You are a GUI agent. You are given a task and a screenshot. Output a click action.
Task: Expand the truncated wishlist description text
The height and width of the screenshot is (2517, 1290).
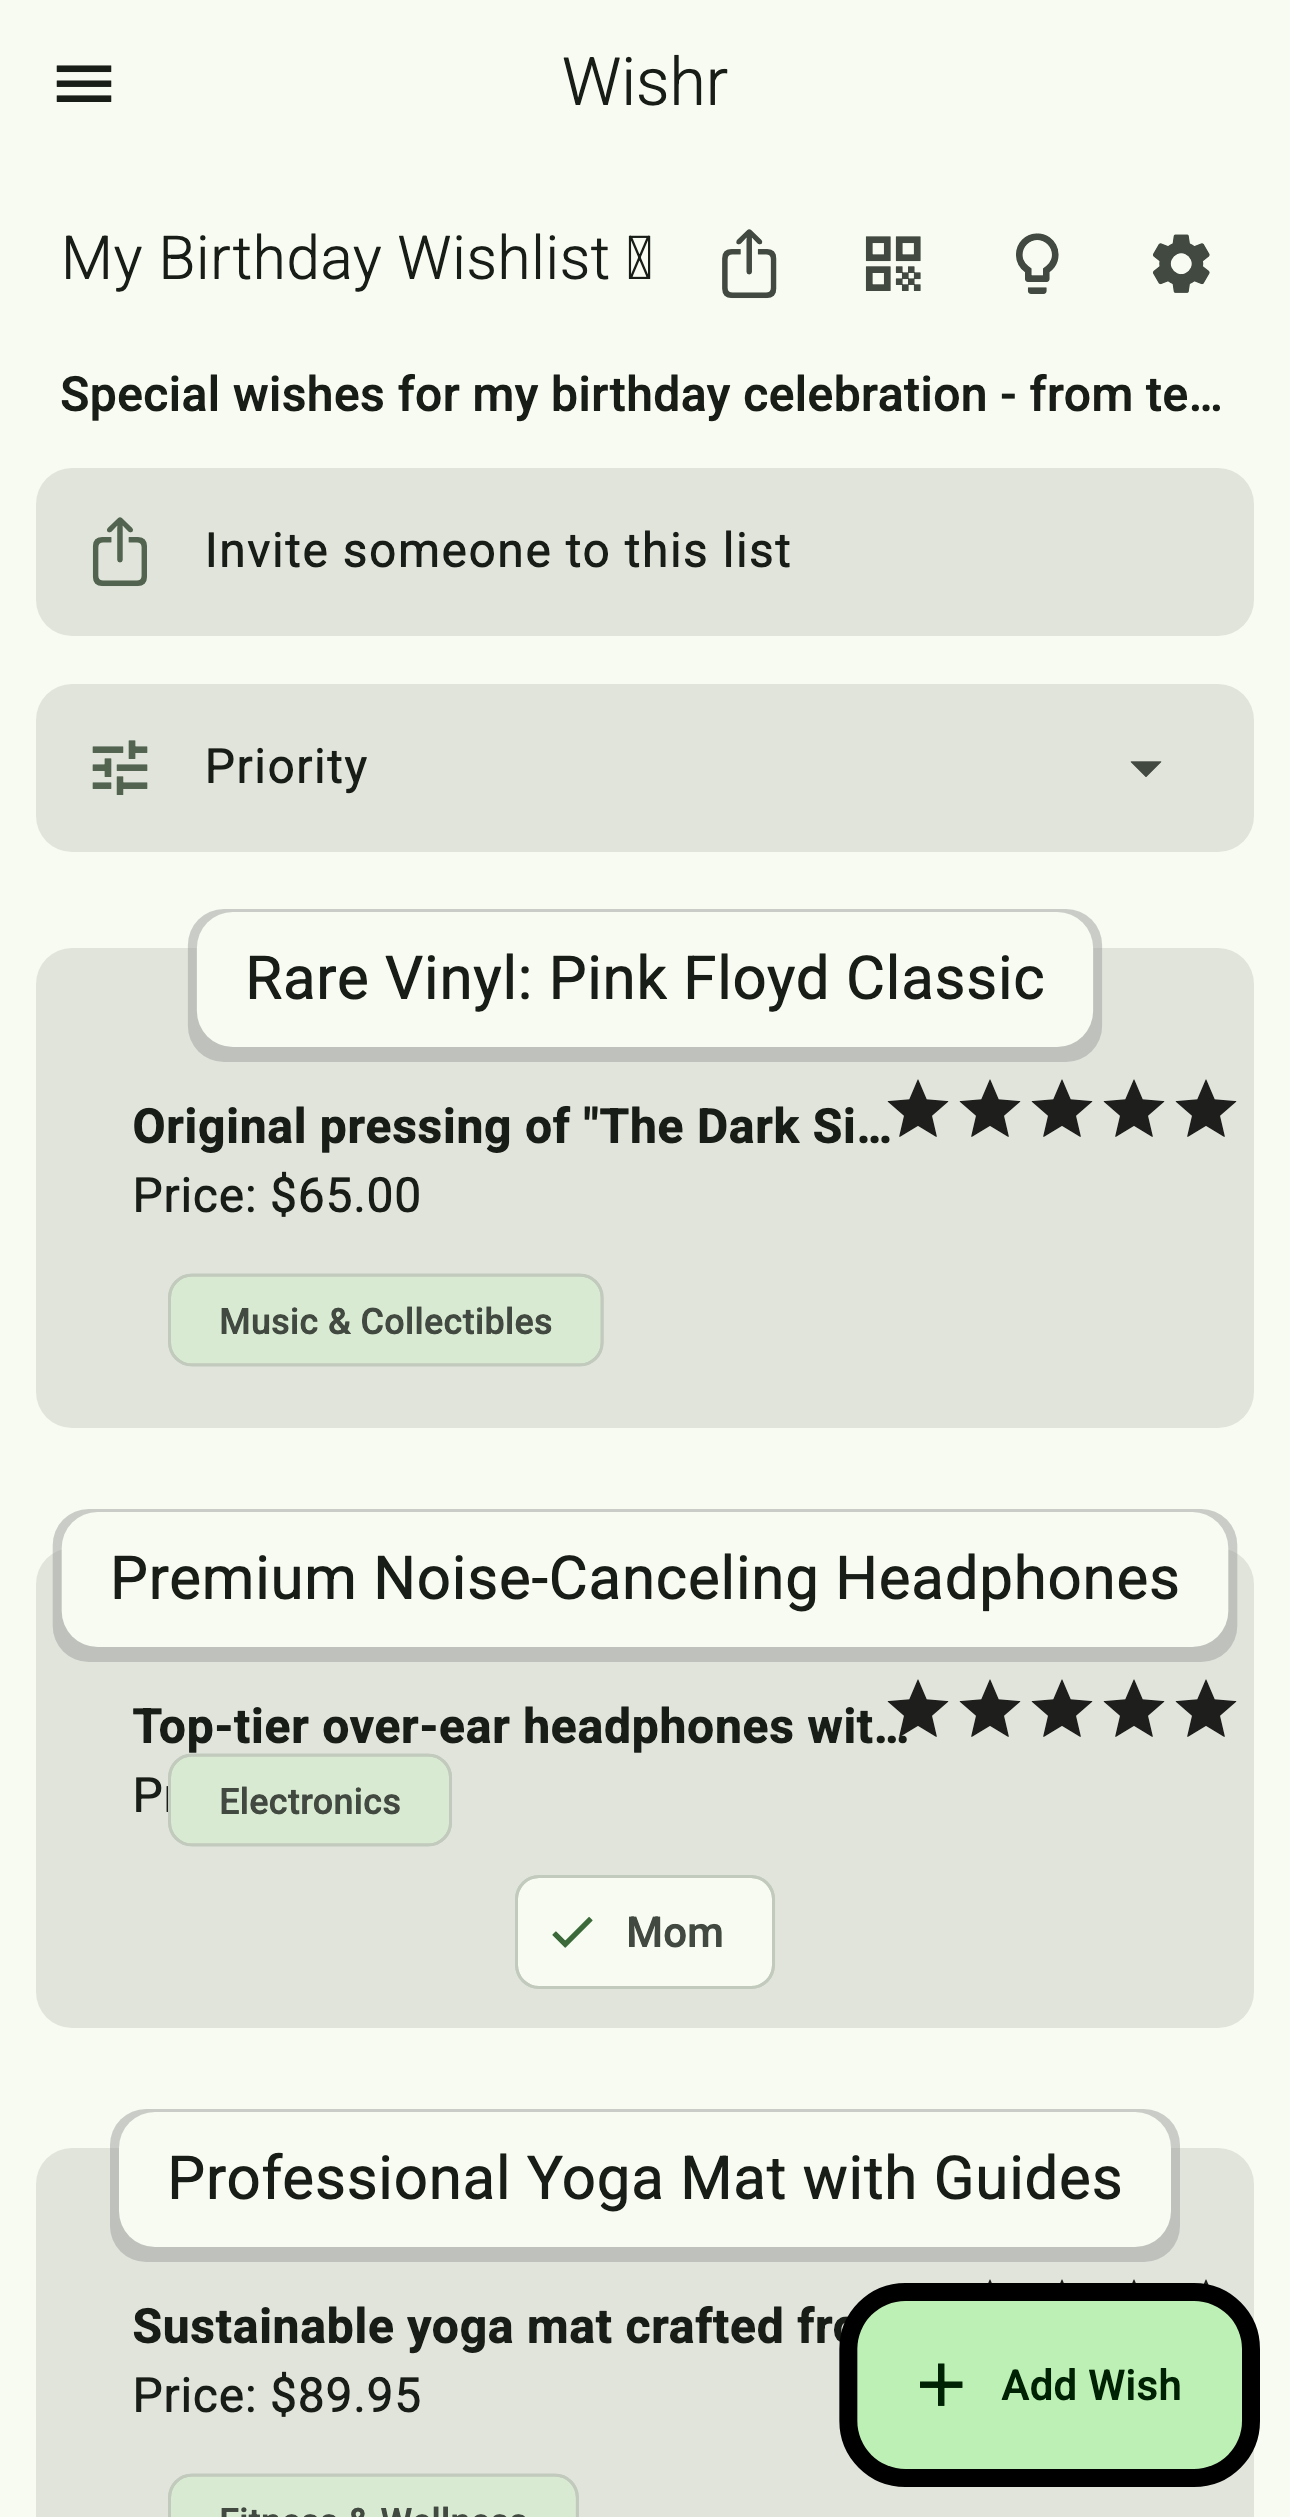[x=641, y=394]
